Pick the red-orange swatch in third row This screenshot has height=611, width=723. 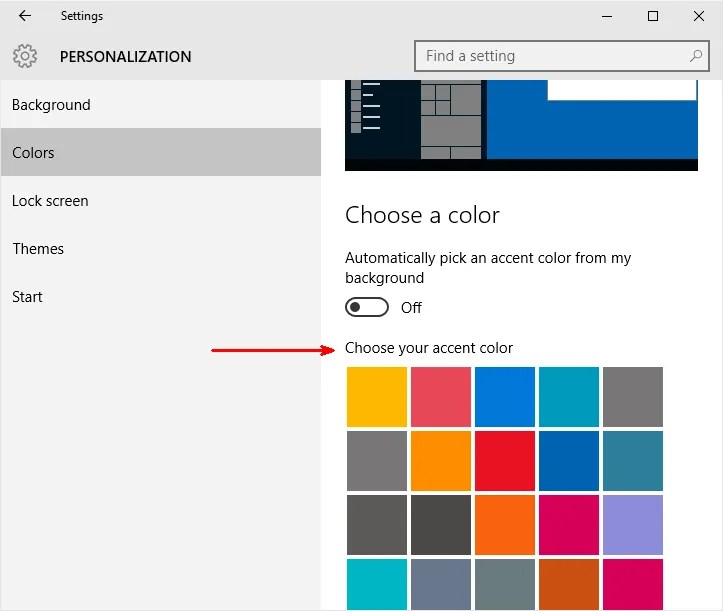click(505, 525)
